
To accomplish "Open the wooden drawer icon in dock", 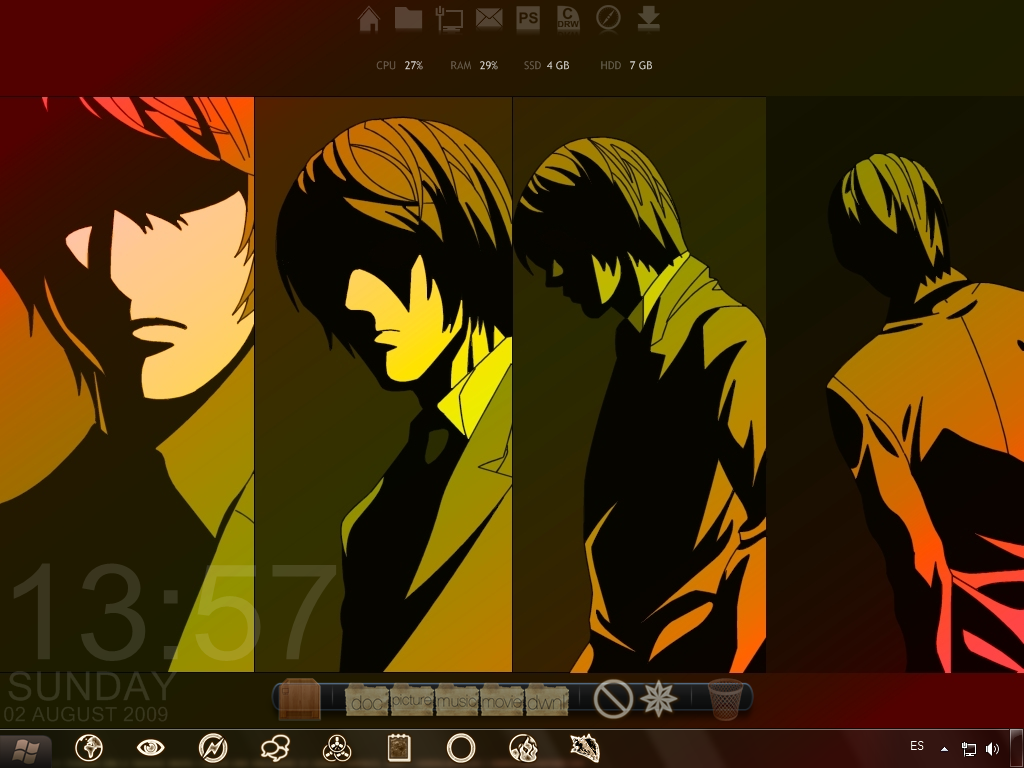I will coord(300,699).
